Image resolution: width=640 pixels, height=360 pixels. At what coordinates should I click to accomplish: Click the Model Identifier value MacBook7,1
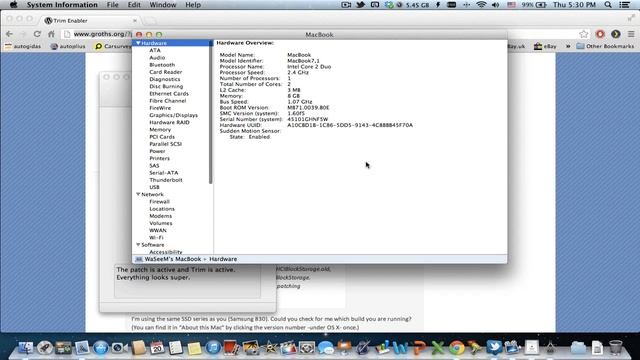click(303, 60)
